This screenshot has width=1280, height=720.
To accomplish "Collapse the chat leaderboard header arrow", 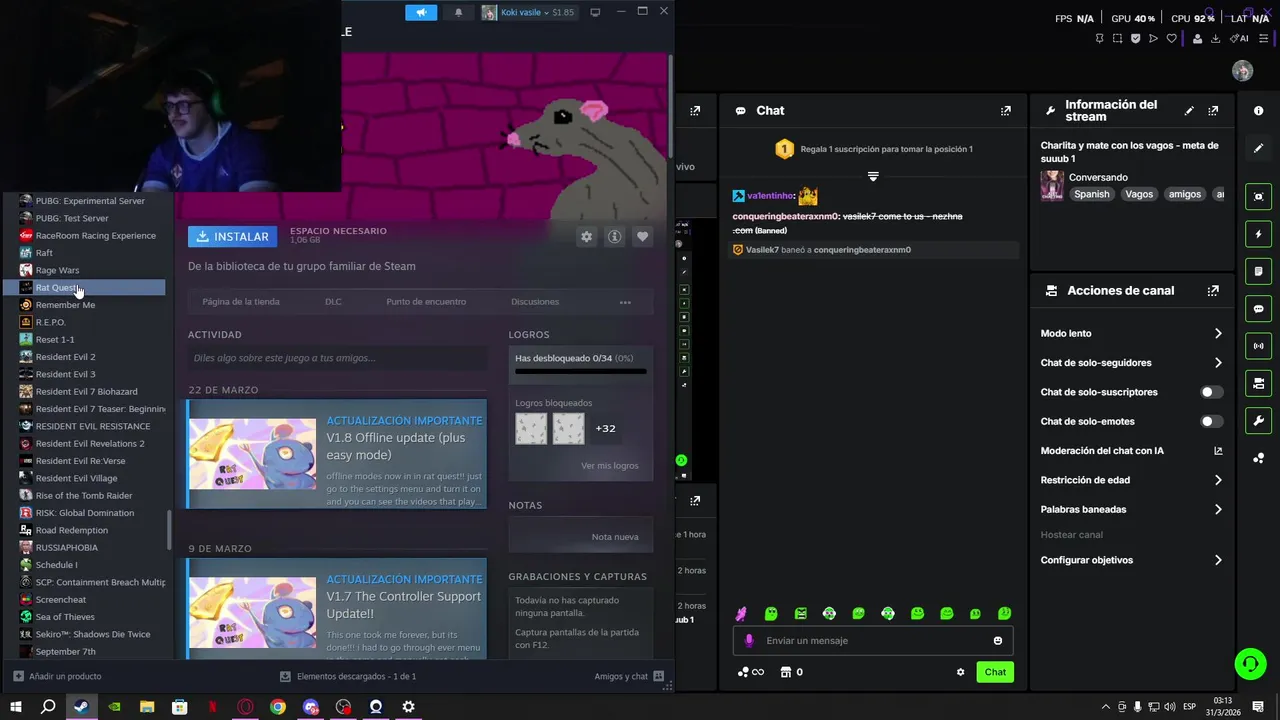I will 873,177.
